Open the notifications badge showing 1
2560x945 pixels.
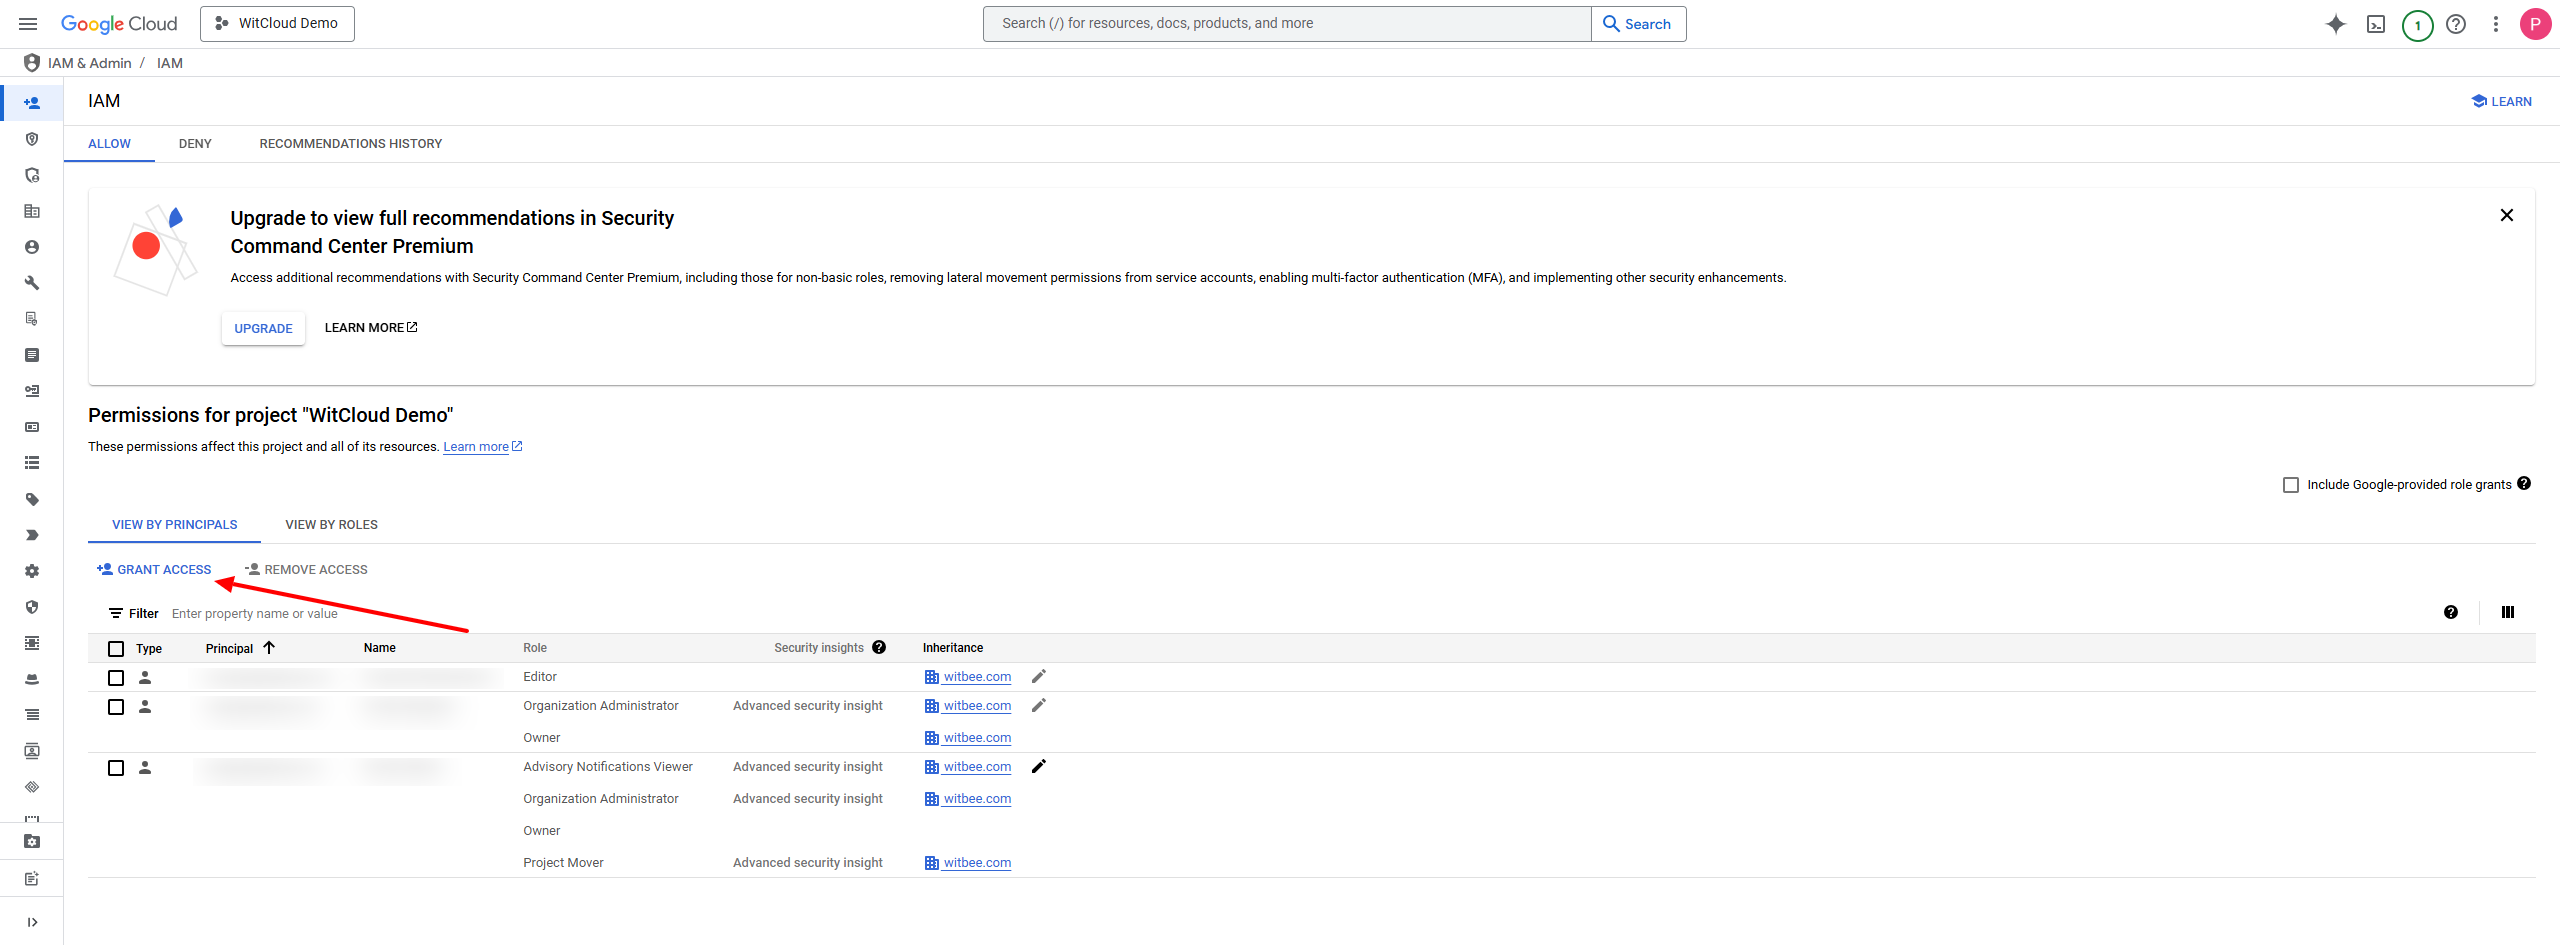2417,25
